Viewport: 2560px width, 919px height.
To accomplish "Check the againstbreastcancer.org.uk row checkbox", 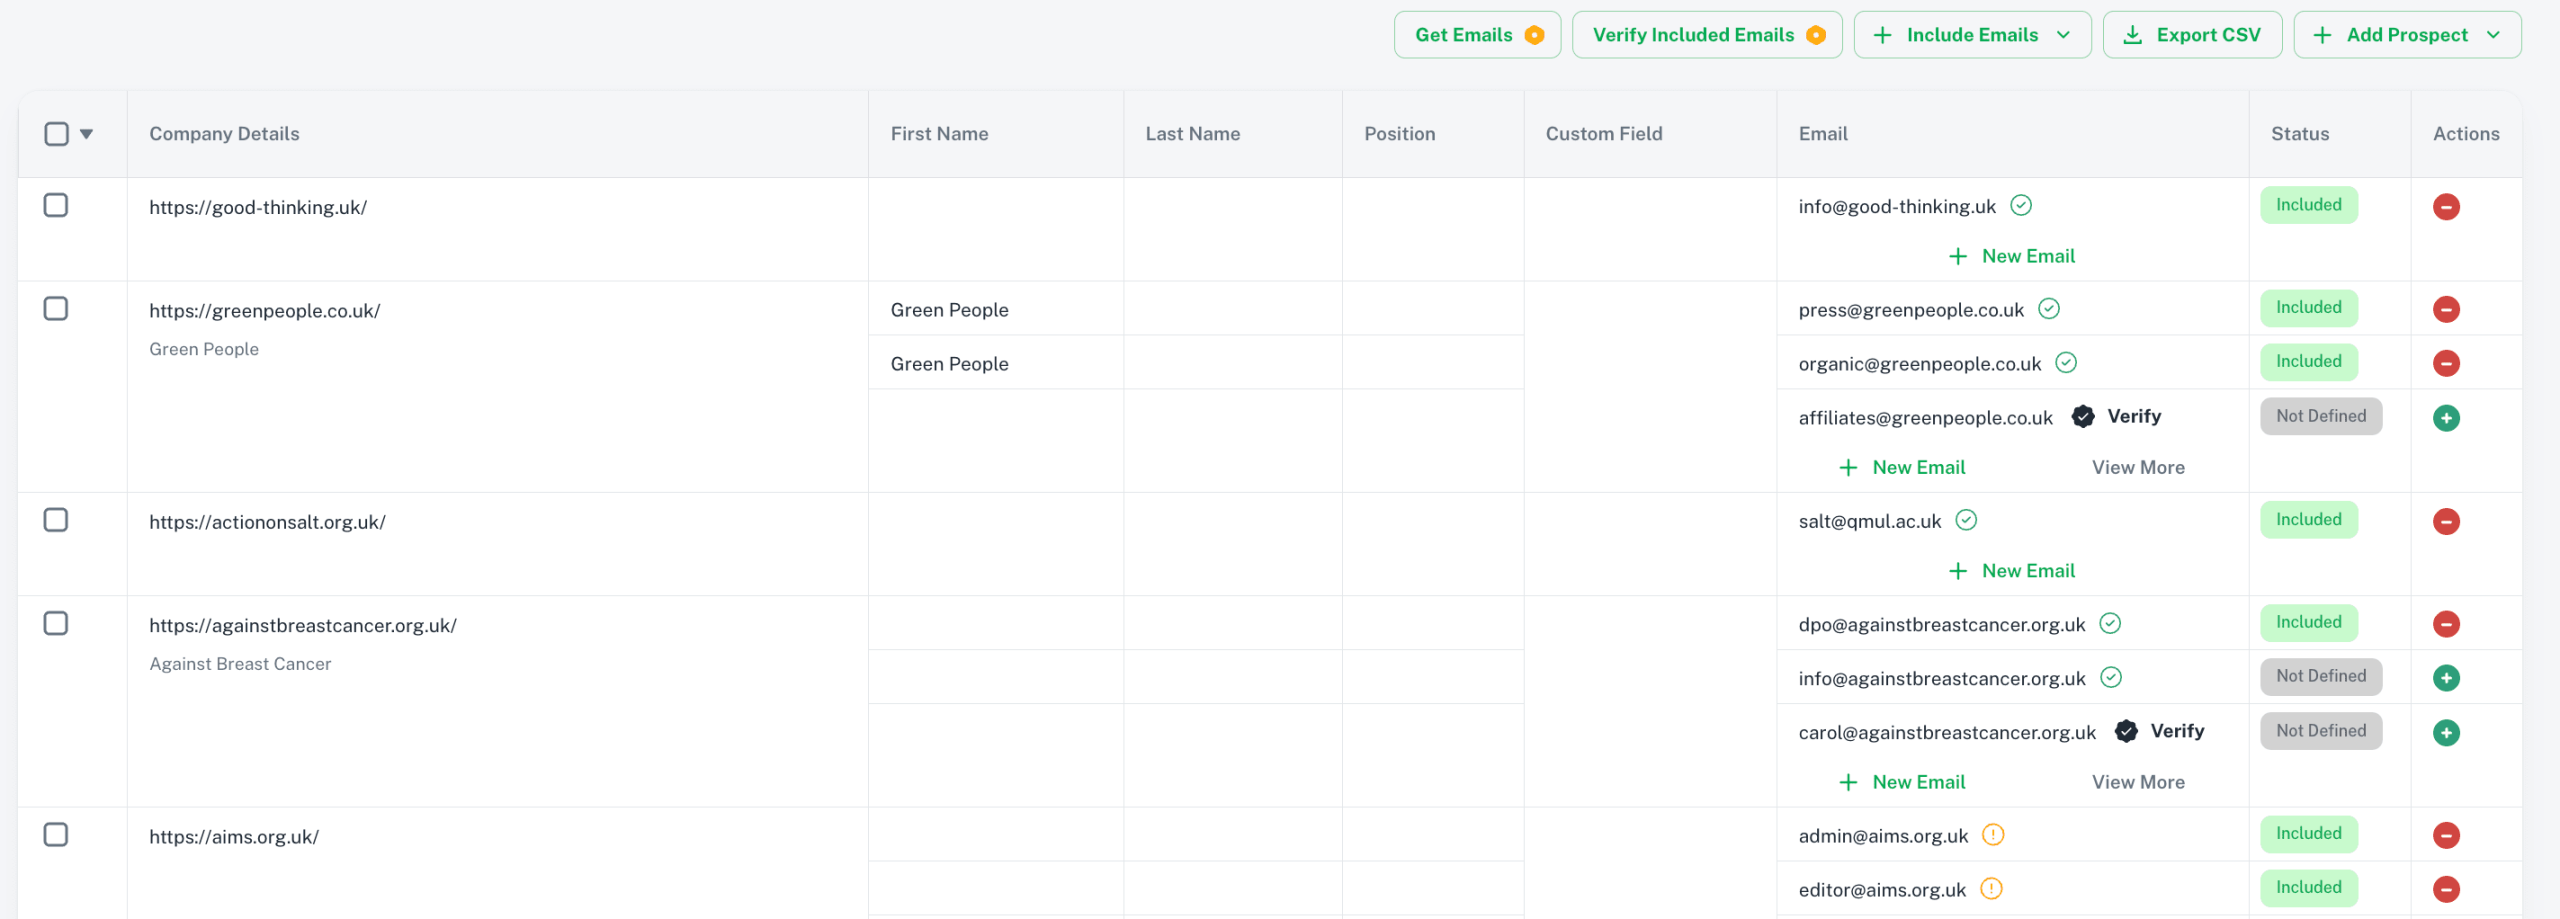I will 56,624.
